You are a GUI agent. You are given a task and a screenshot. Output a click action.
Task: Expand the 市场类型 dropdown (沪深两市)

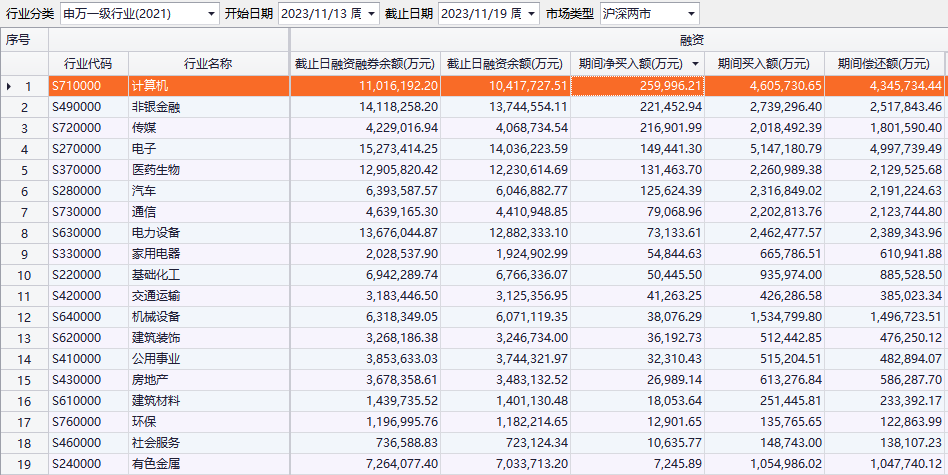(x=691, y=14)
